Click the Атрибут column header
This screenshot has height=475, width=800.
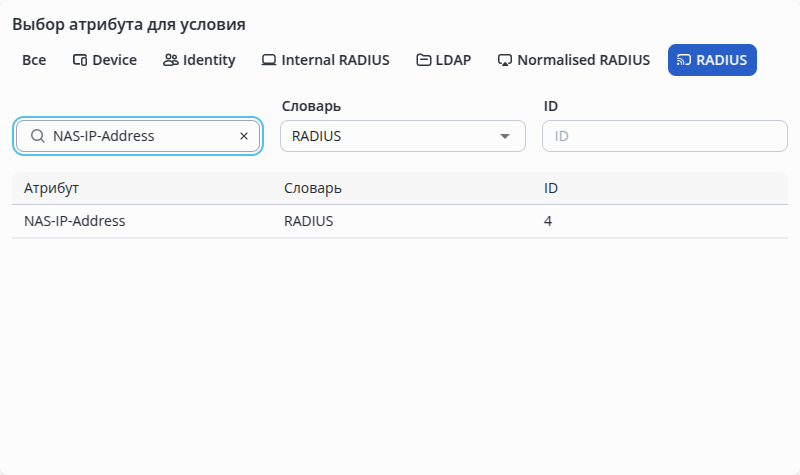click(51, 188)
